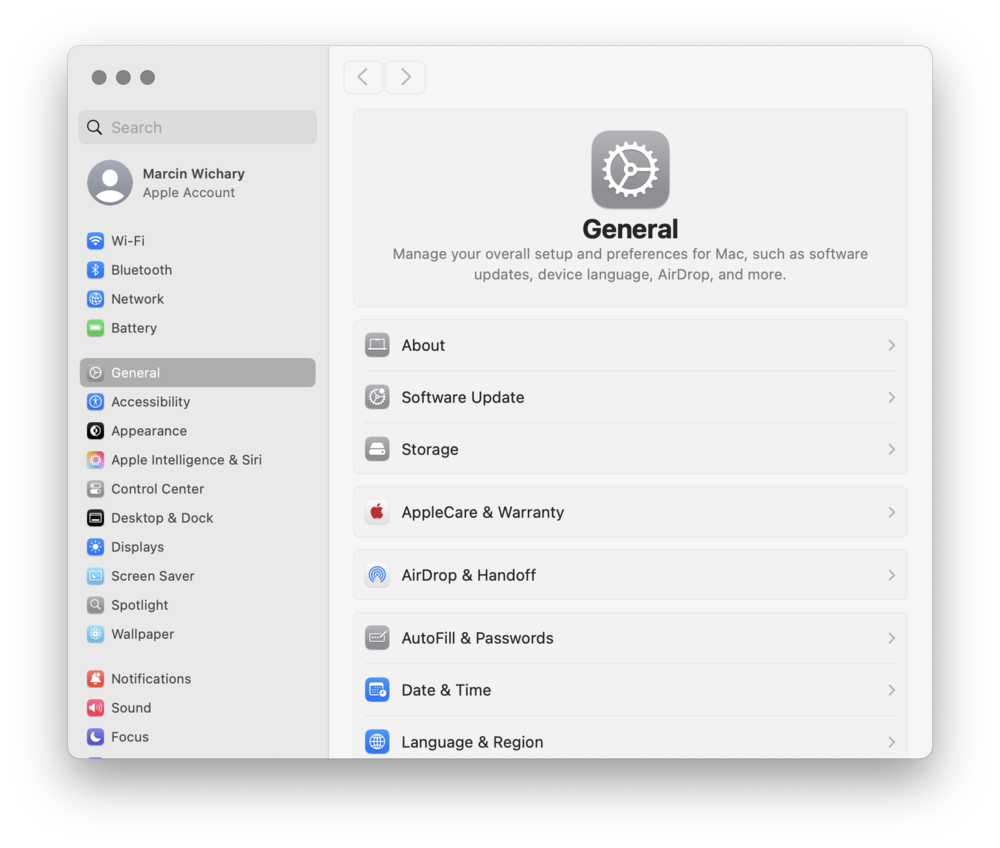Click the Sound label in sidebar
Viewport: 1000px width, 848px height.
[131, 708]
